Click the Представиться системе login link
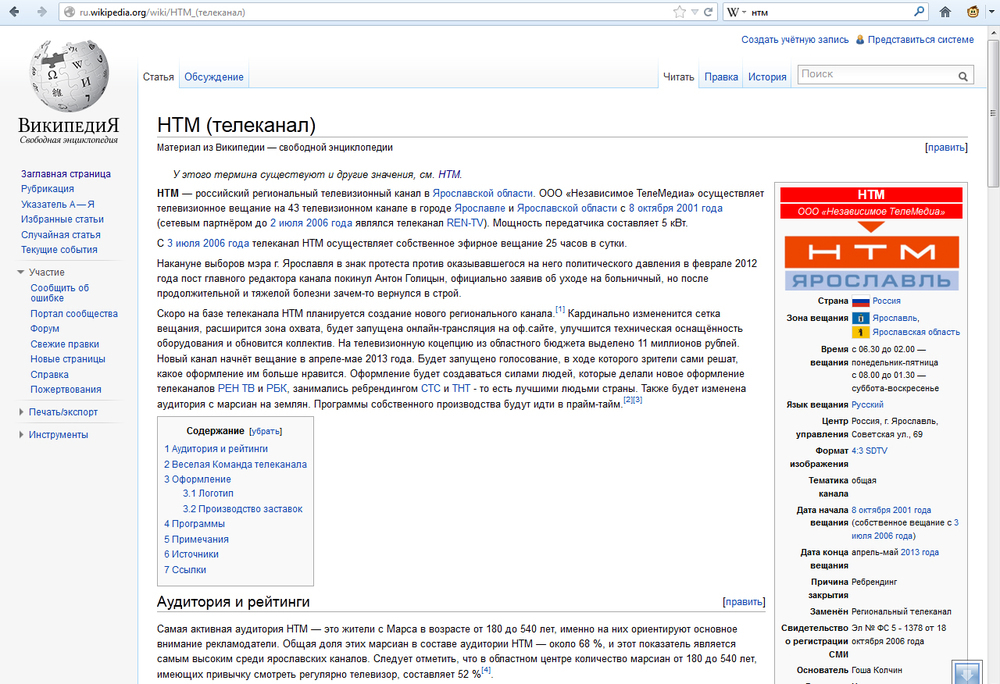The width and height of the screenshot is (1000, 684). click(x=920, y=40)
